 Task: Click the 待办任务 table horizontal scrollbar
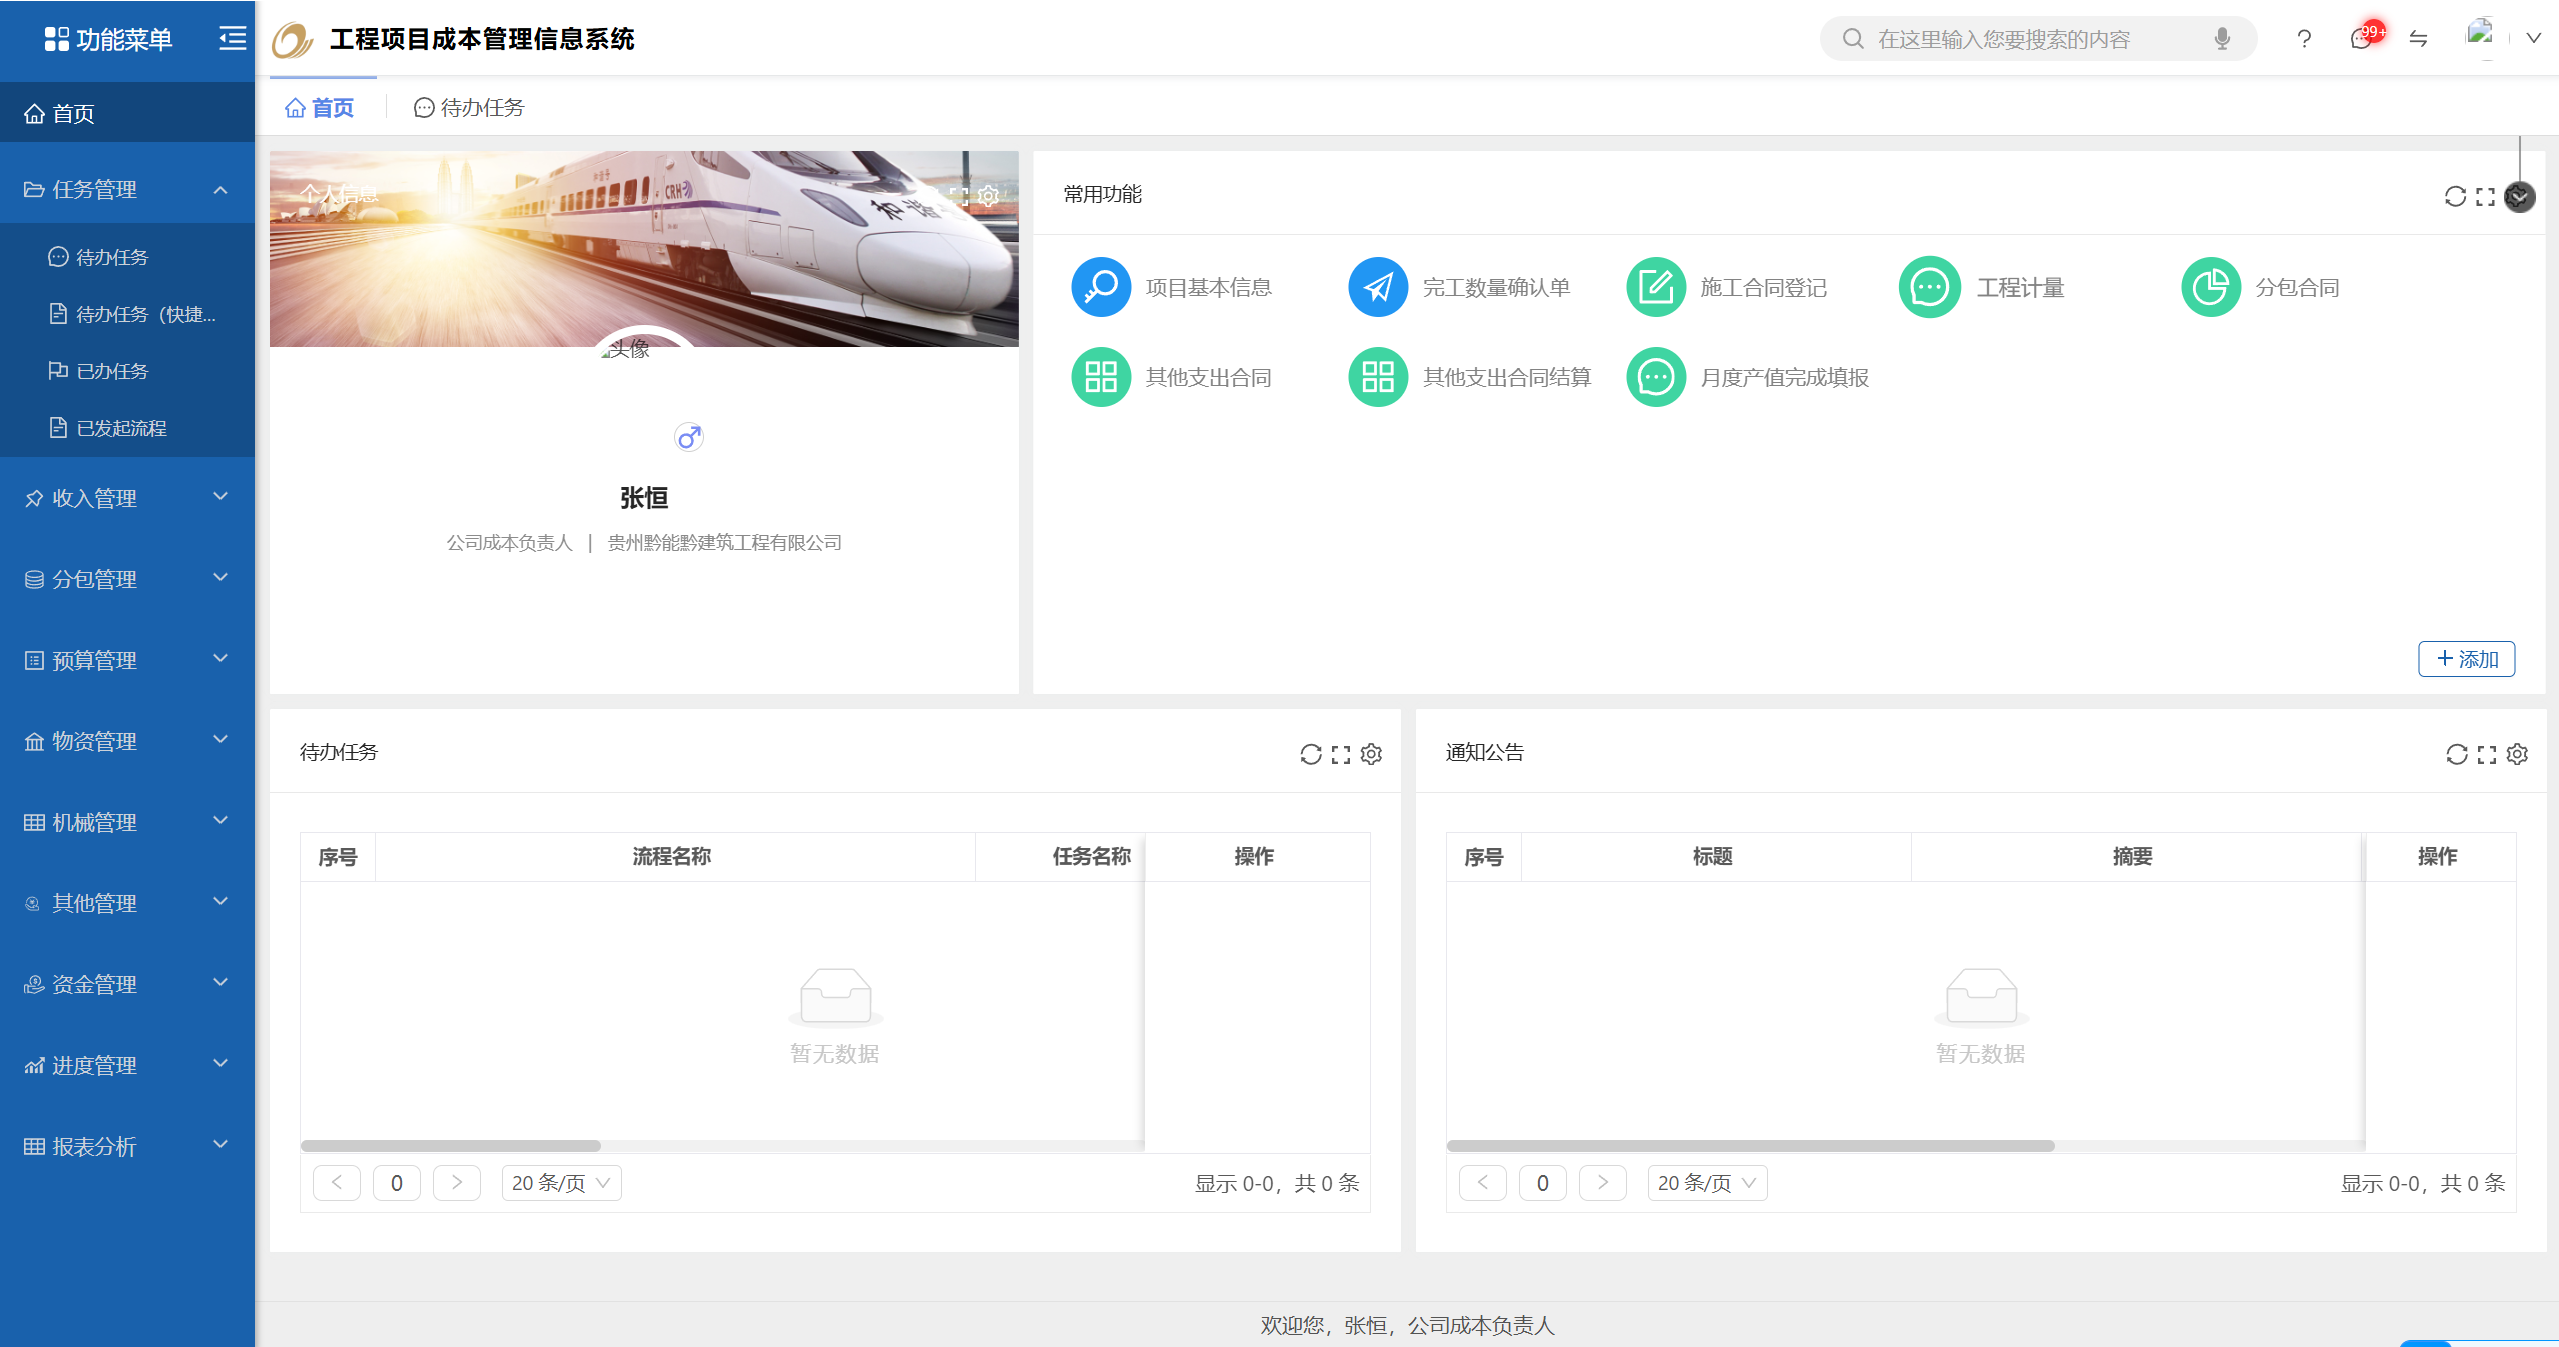coord(451,1146)
